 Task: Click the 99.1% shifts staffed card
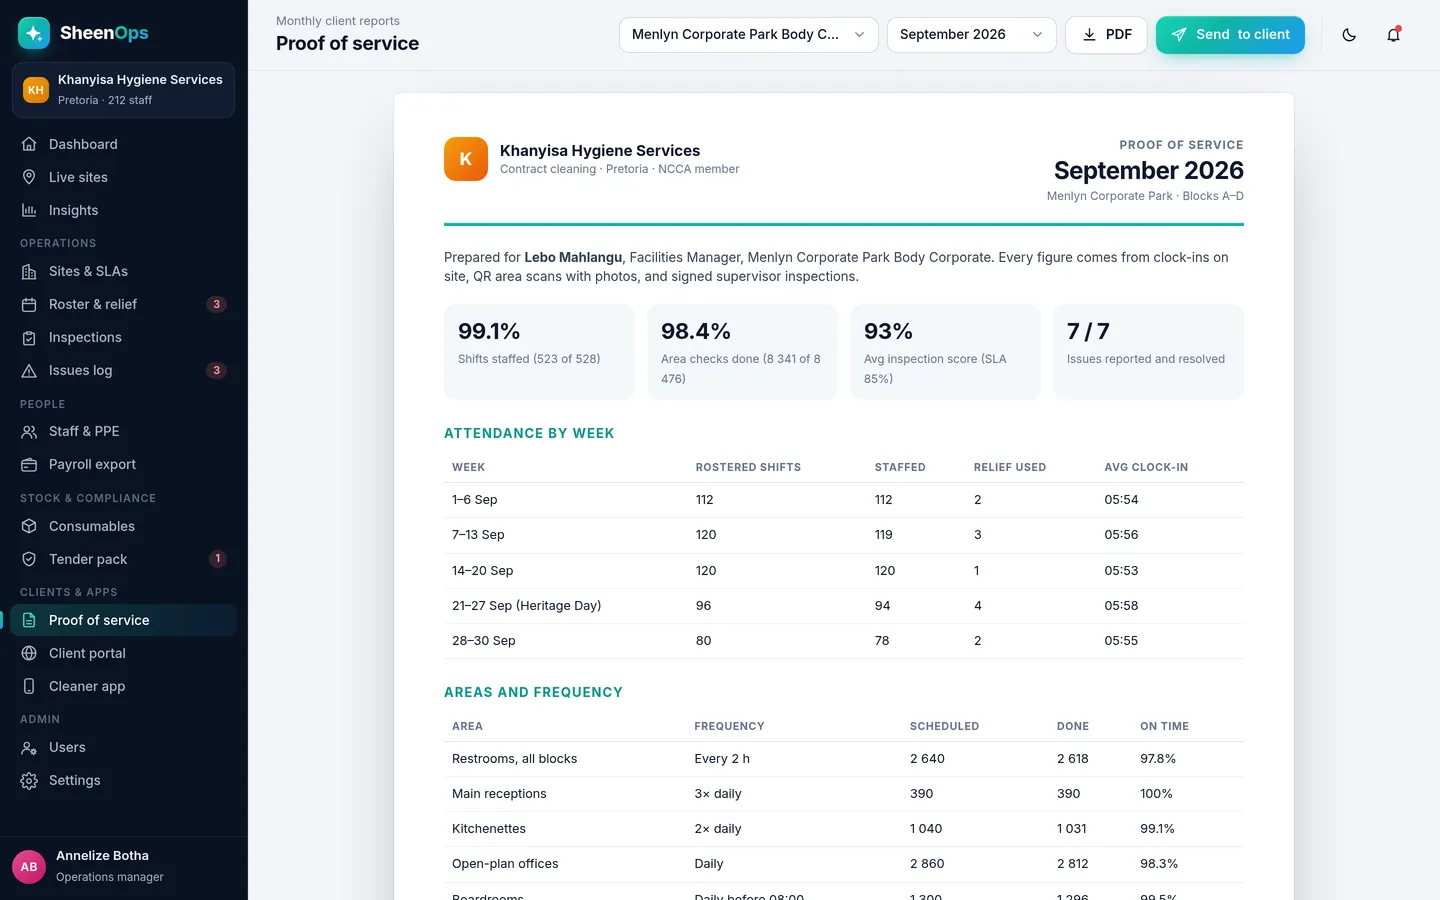(x=540, y=352)
